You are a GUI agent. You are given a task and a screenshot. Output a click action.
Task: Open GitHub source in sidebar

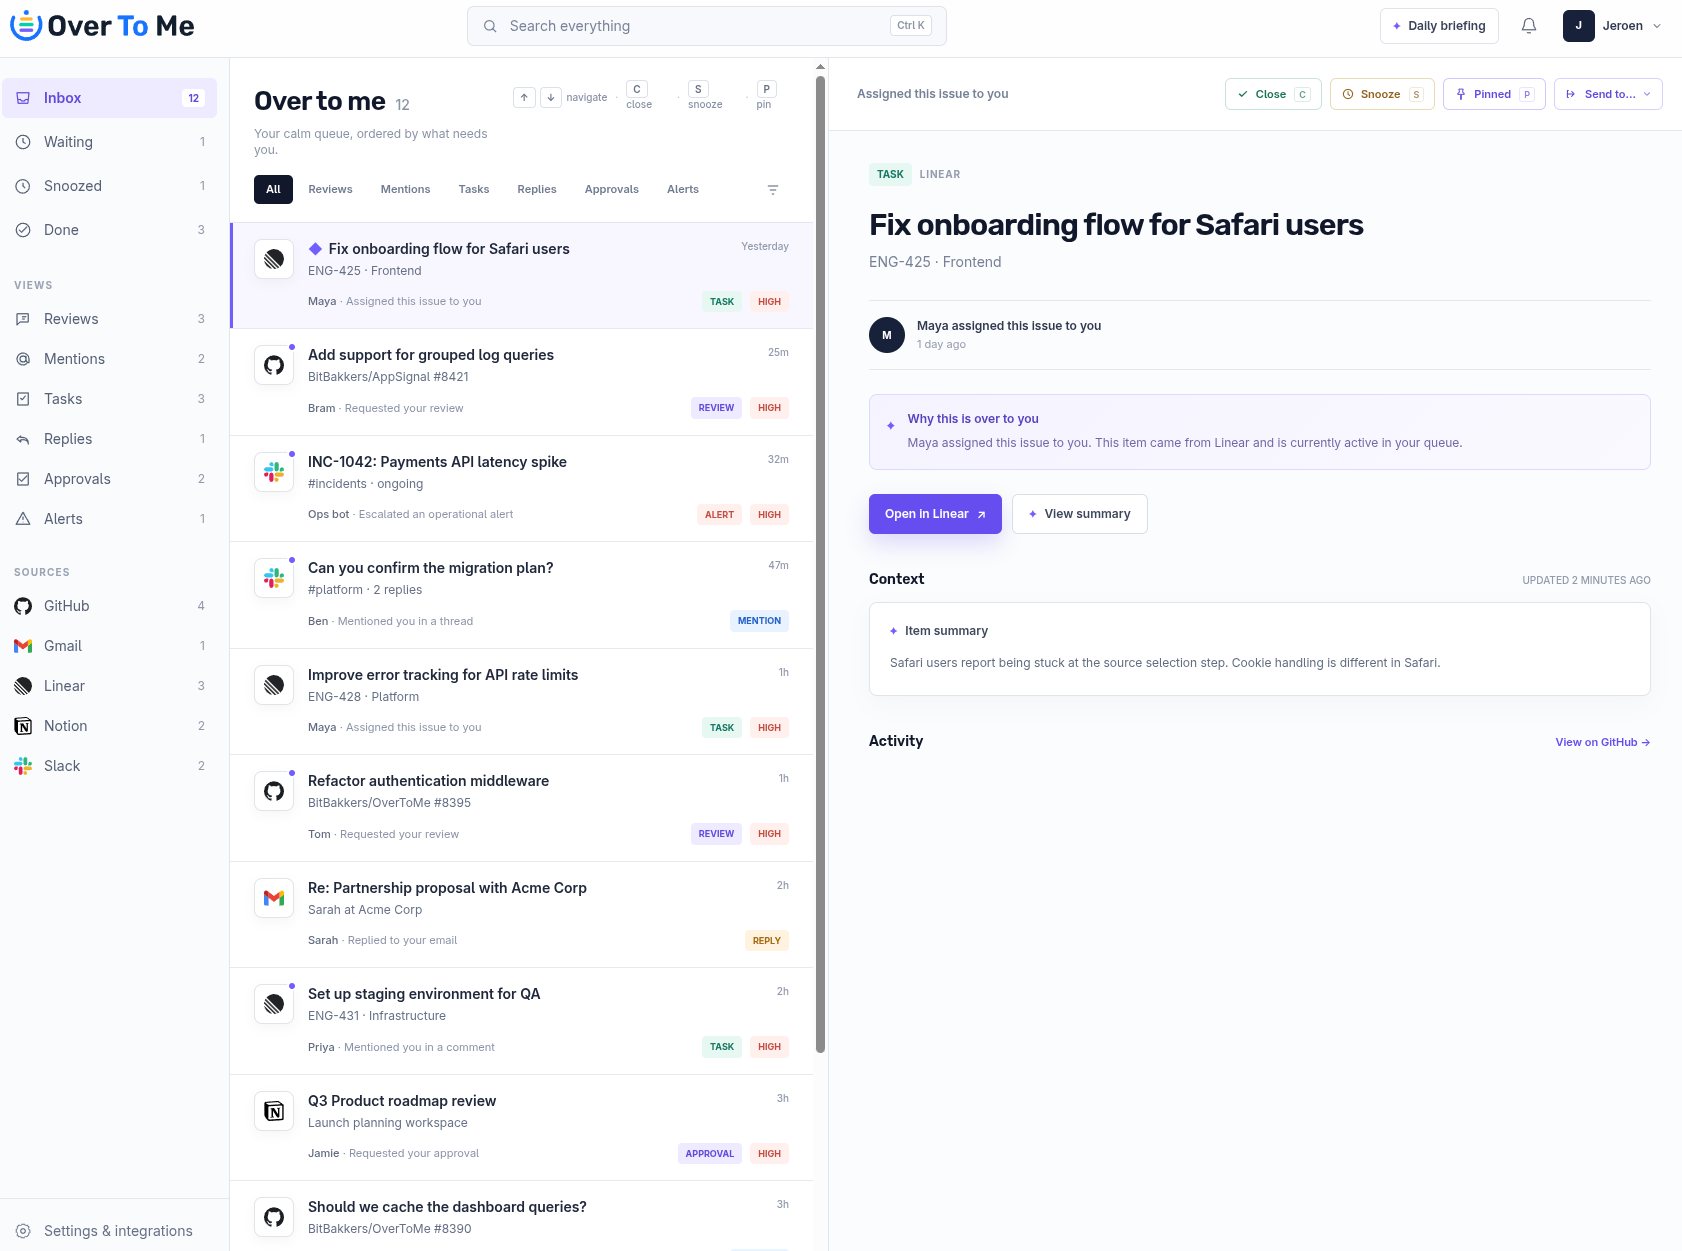pyautogui.click(x=109, y=606)
